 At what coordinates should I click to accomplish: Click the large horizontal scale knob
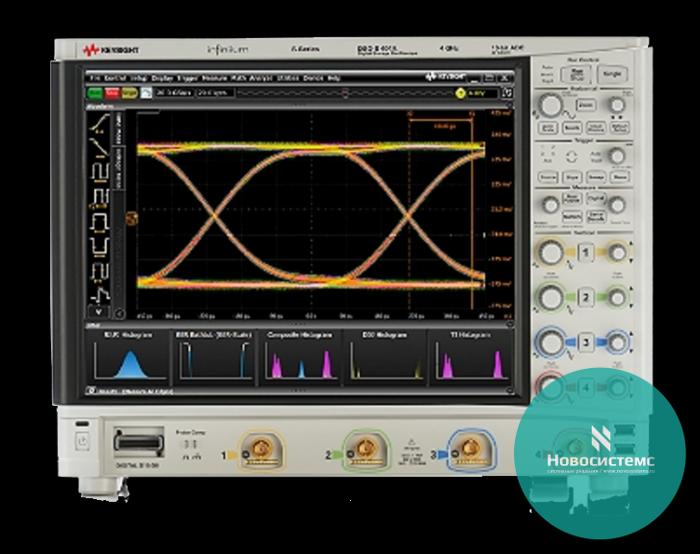pos(550,106)
